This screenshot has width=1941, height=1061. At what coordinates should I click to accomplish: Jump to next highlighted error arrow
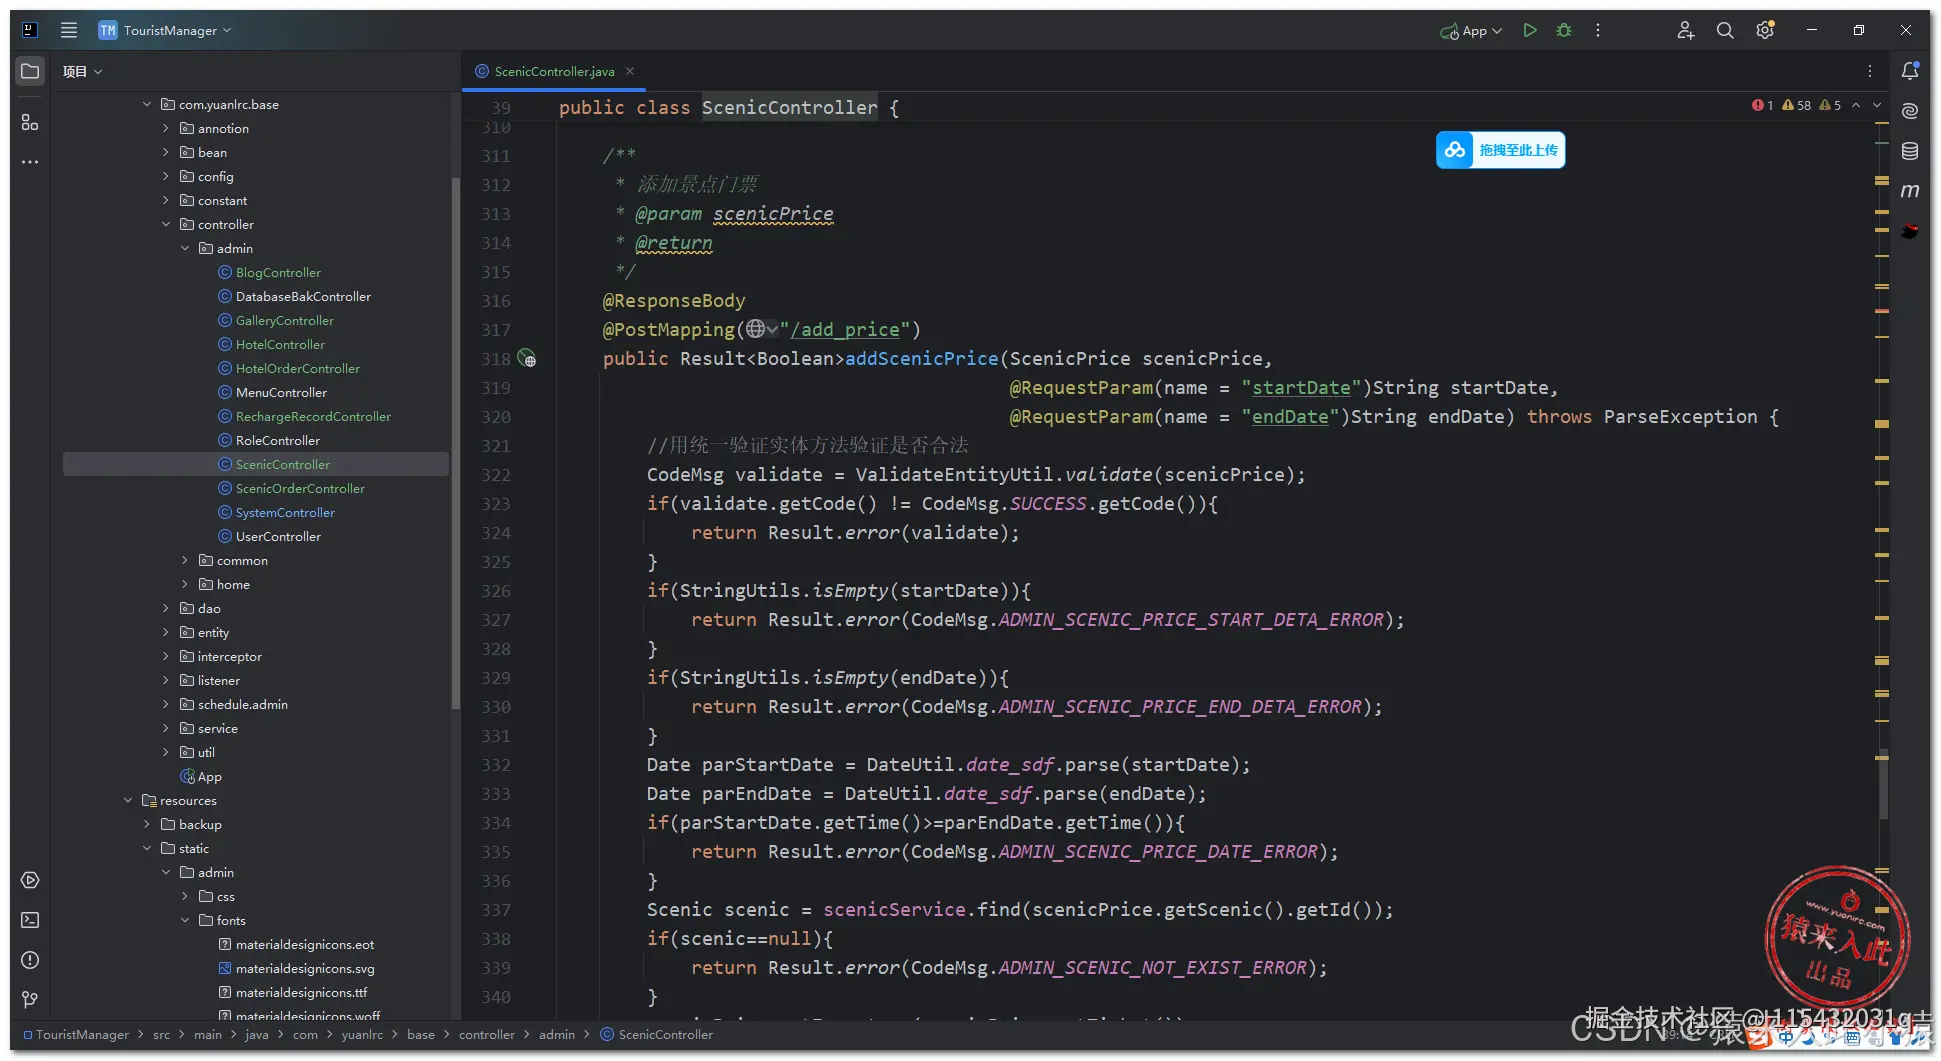click(1877, 105)
